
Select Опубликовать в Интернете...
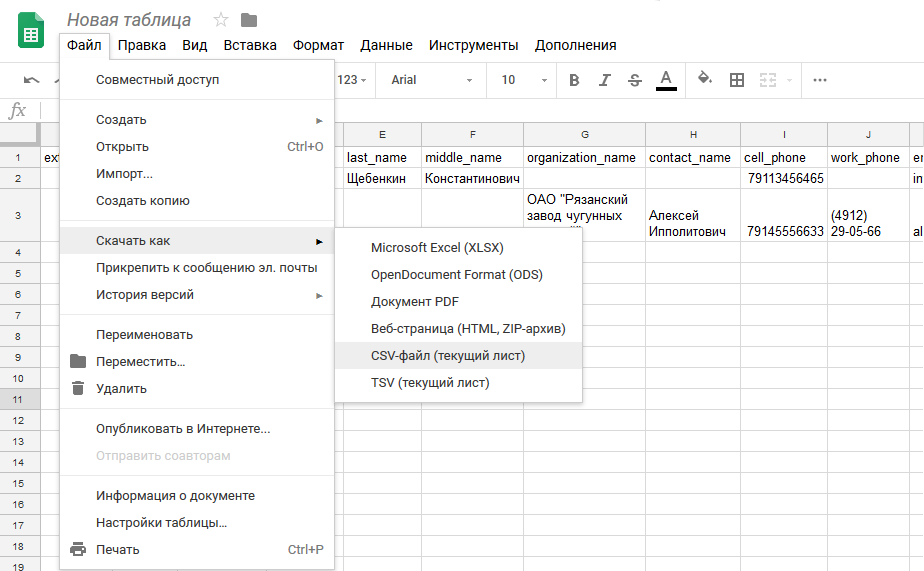(x=197, y=429)
